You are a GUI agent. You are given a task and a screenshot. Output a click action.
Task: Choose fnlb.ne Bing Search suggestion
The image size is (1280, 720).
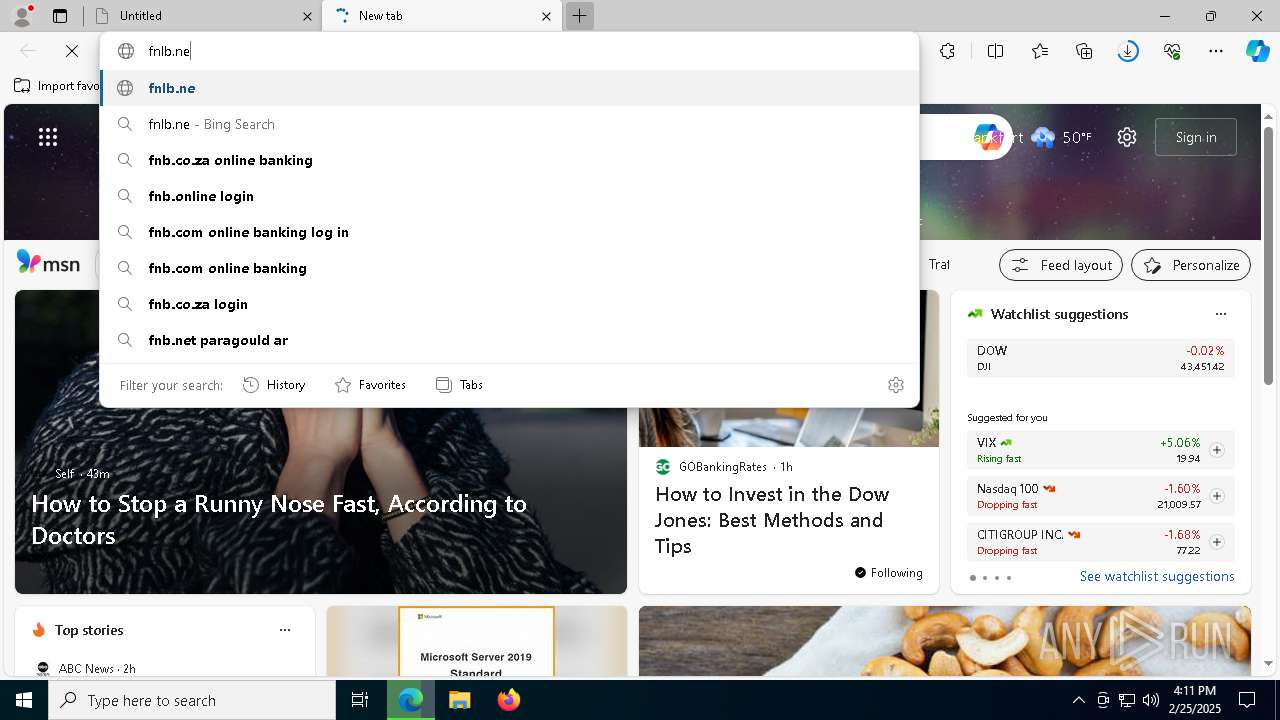point(510,124)
